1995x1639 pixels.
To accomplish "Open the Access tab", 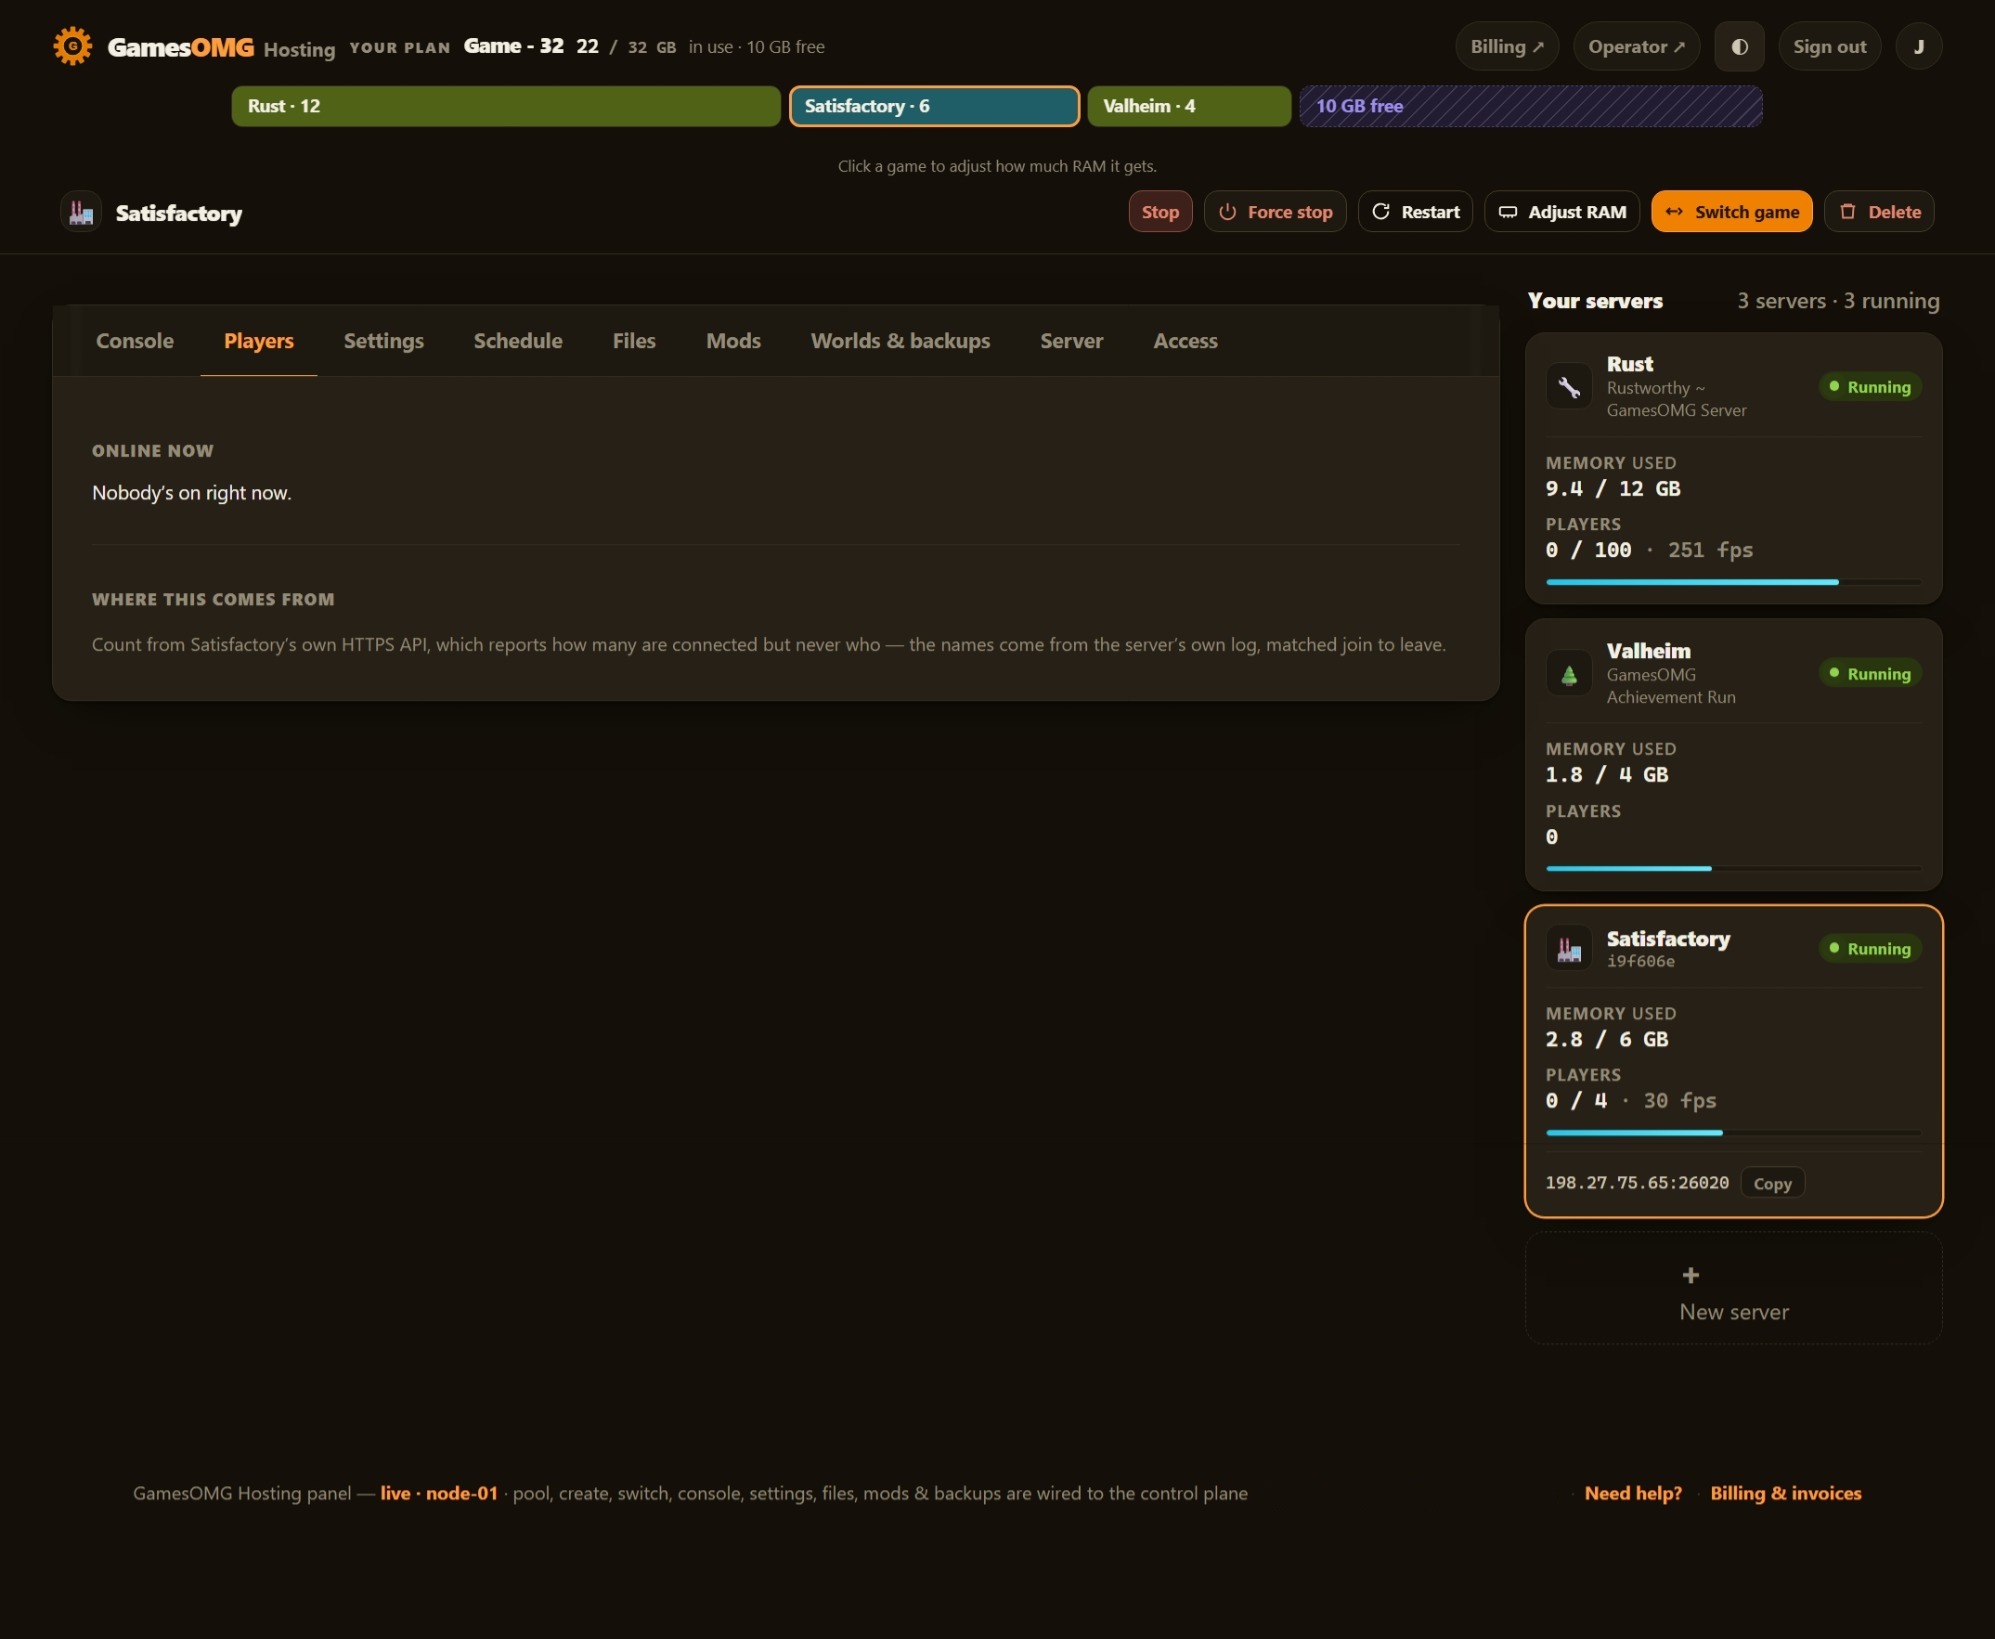I will tap(1185, 341).
